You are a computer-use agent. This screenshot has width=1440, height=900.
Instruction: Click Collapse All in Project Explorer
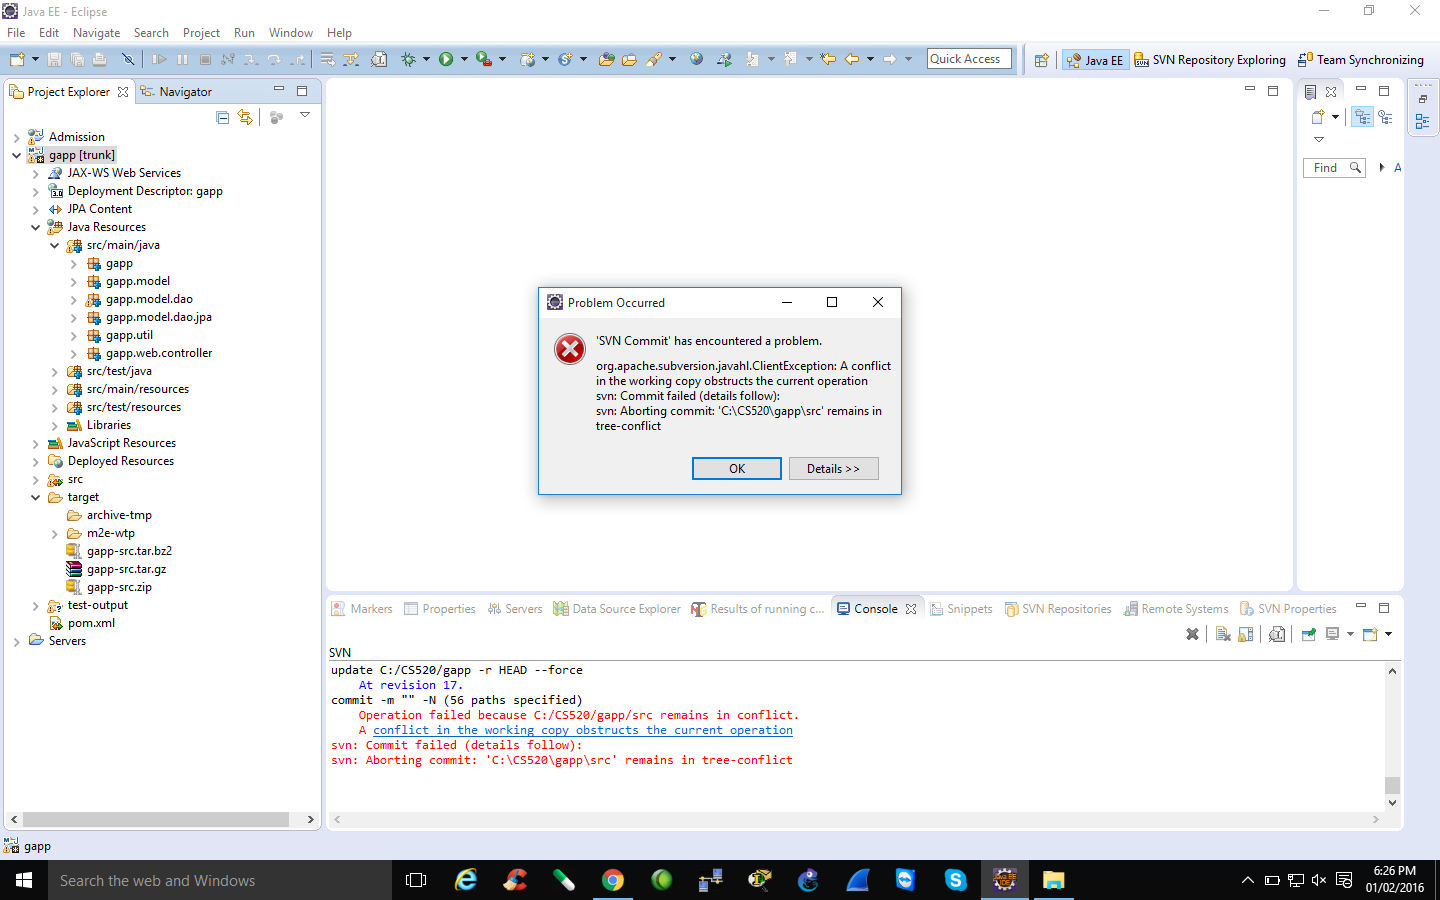click(223, 118)
